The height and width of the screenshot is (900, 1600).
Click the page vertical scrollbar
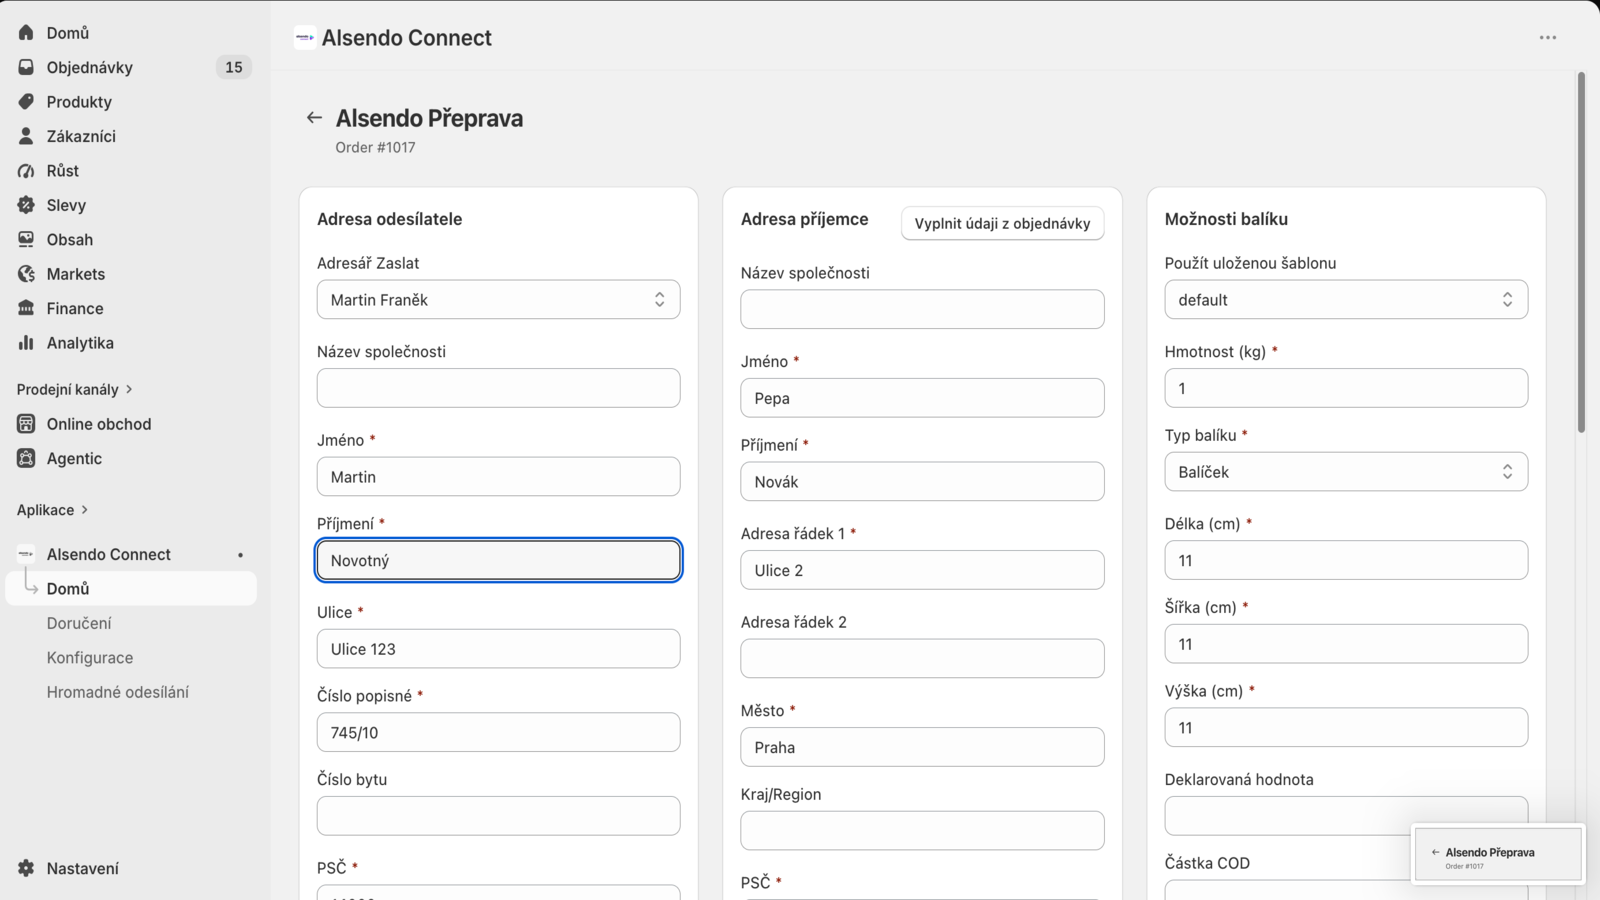tap(1581, 252)
